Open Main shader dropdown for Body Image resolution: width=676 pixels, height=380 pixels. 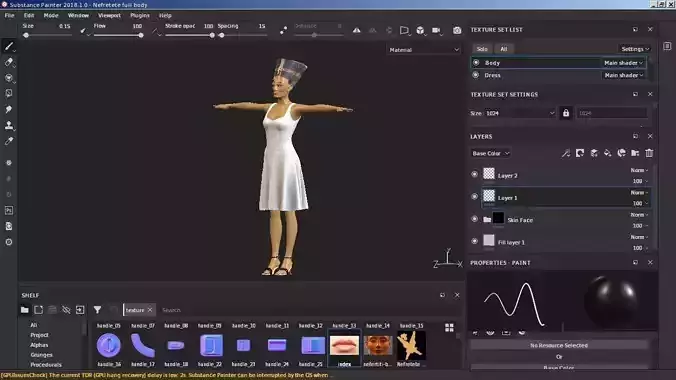tap(623, 63)
